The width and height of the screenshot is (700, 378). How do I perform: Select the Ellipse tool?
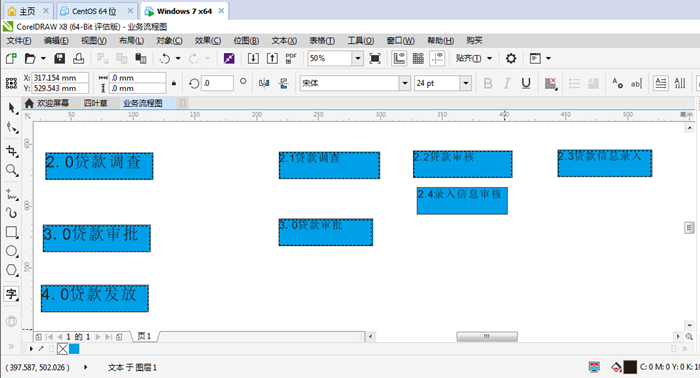(x=11, y=251)
